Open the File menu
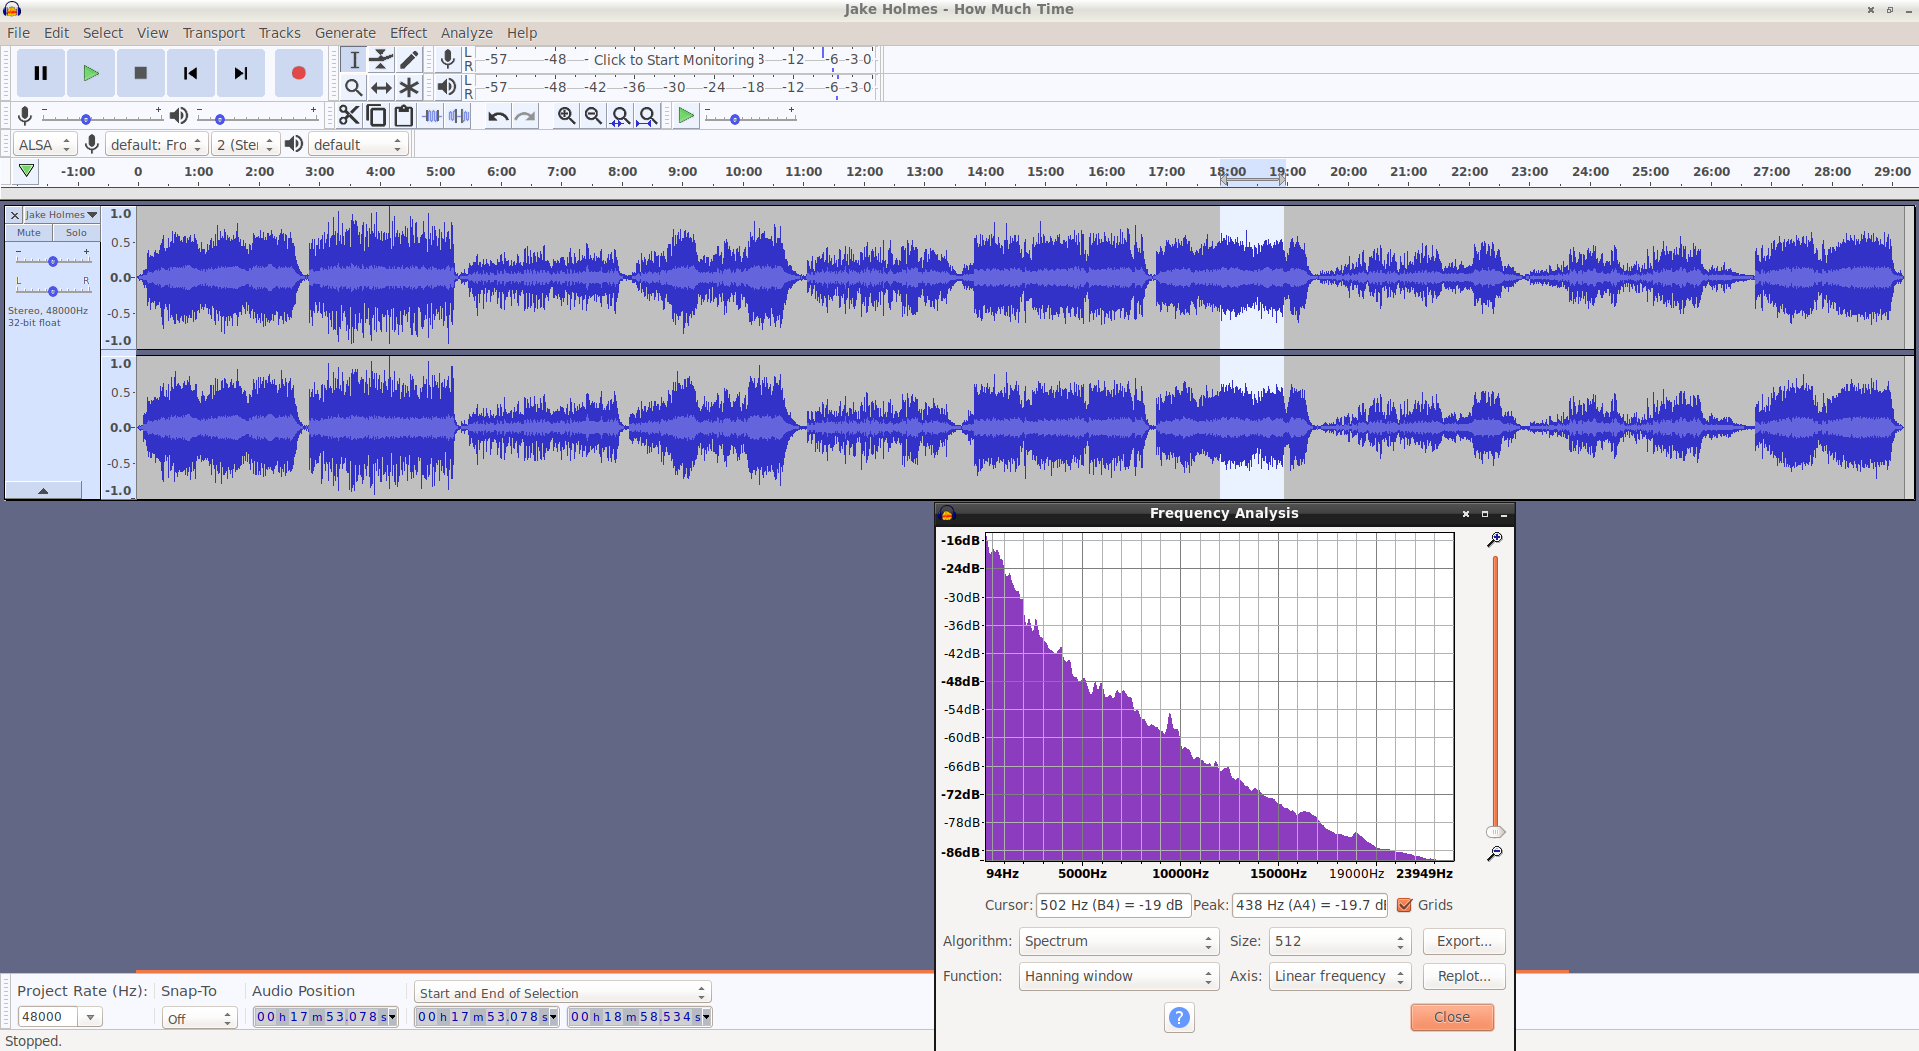The height and width of the screenshot is (1051, 1919). (x=19, y=33)
